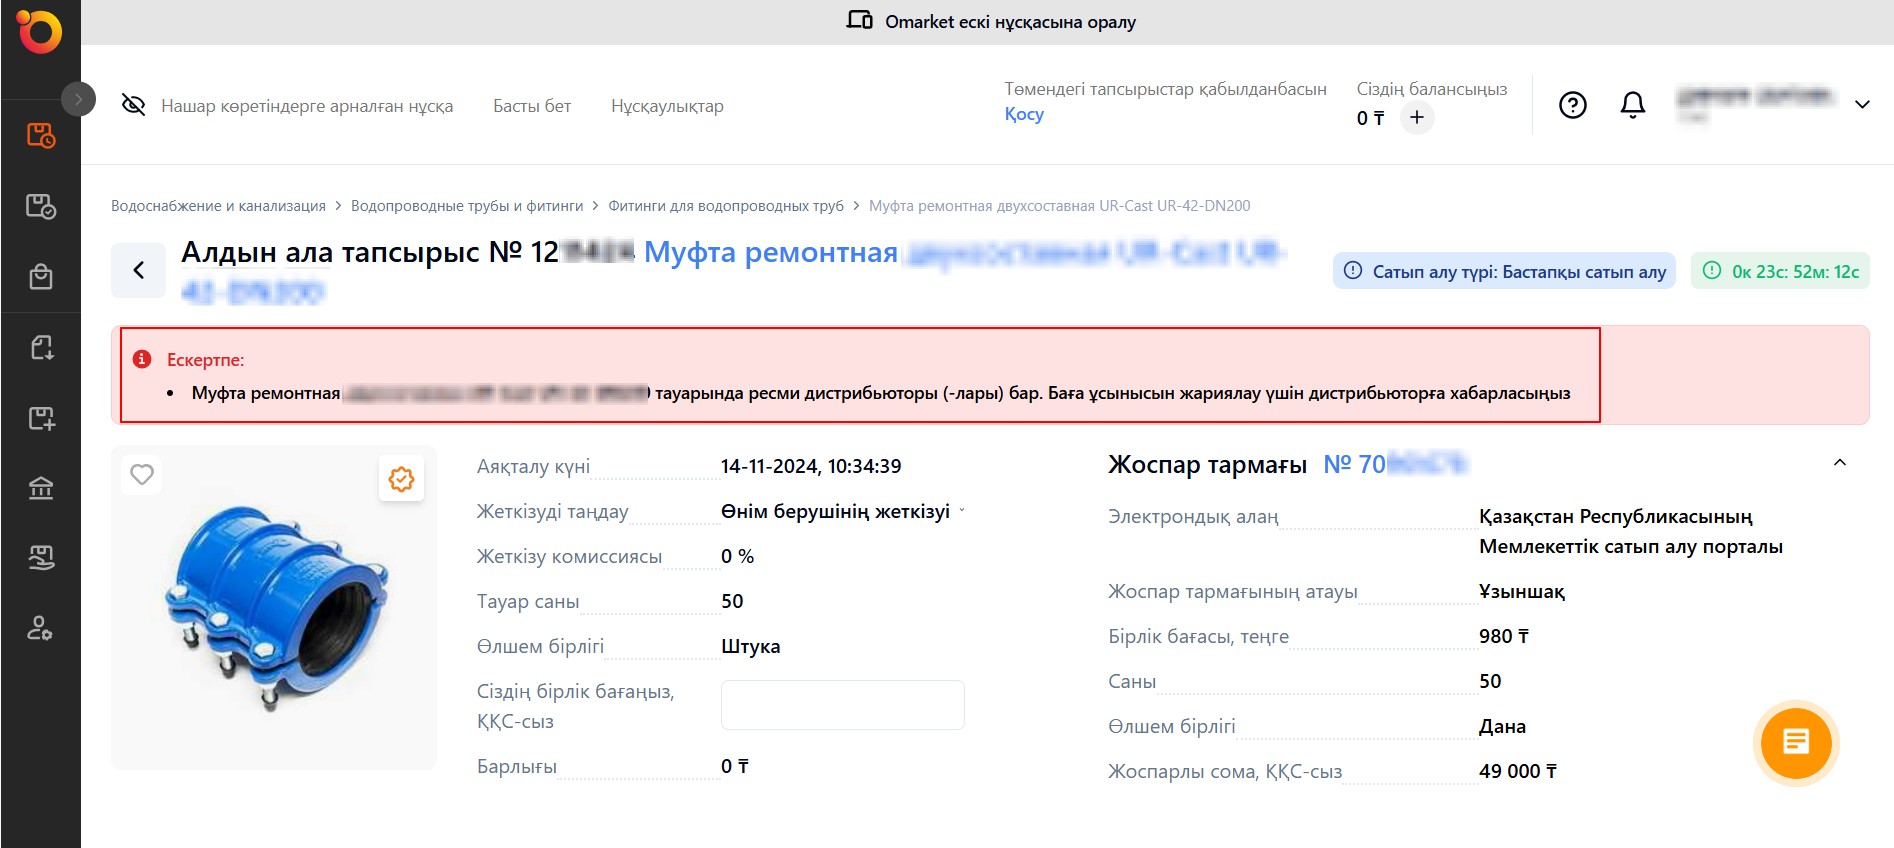The width and height of the screenshot is (1894, 848).
Task: Click plan item name 'Ұзыншақ'
Action: point(1522,592)
